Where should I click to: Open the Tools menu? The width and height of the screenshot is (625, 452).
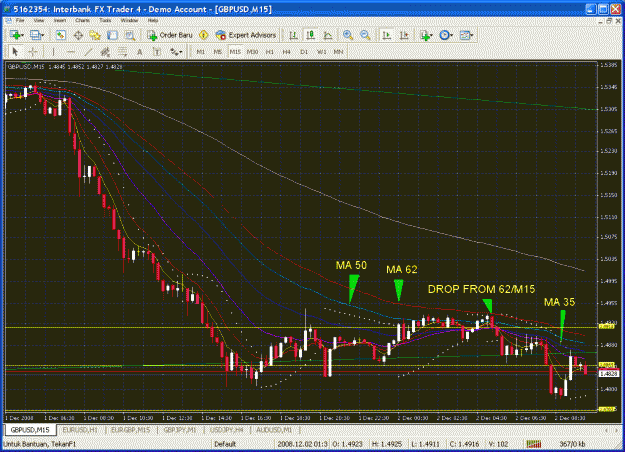[x=105, y=20]
